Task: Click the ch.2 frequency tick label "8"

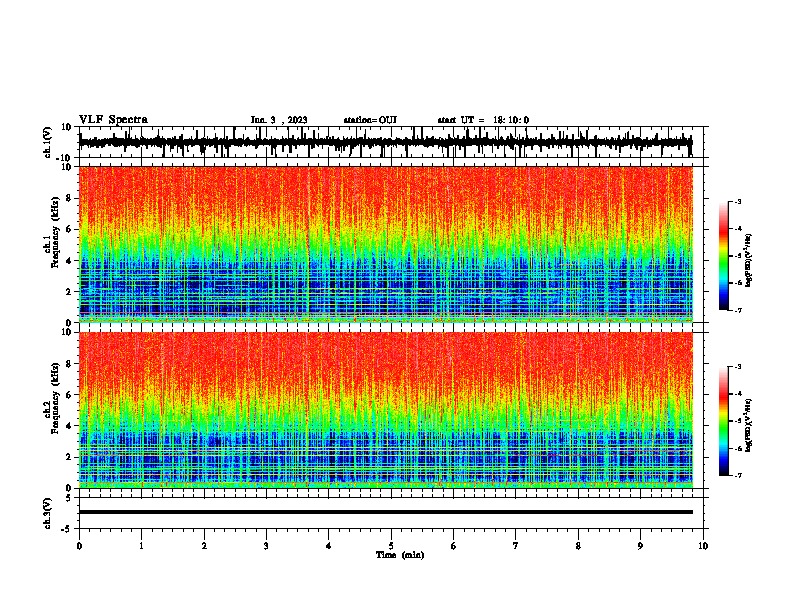Action: (x=69, y=364)
